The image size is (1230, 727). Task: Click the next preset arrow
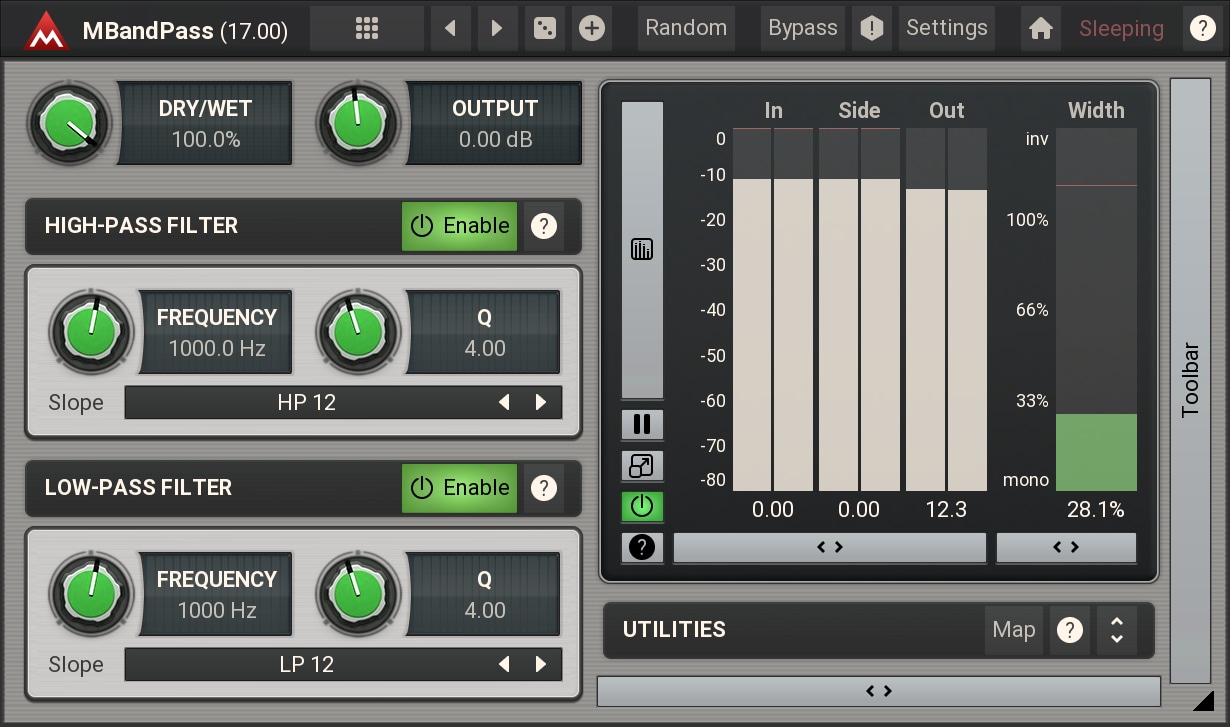pyautogui.click(x=496, y=28)
